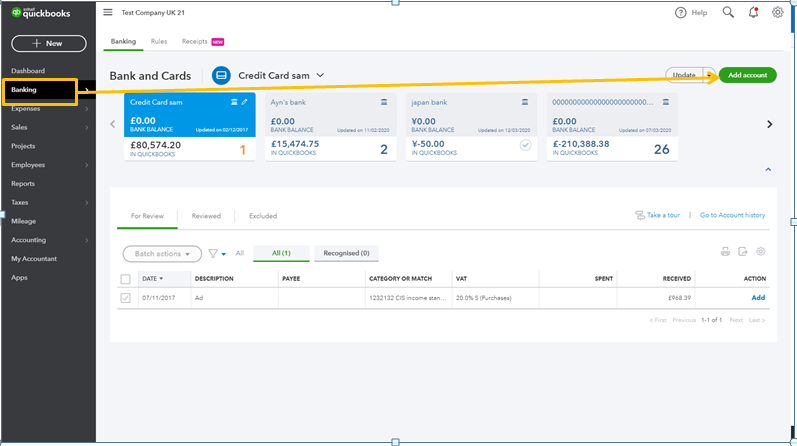Toggle the checkbox for the 07/11/2017 row

tap(125, 298)
